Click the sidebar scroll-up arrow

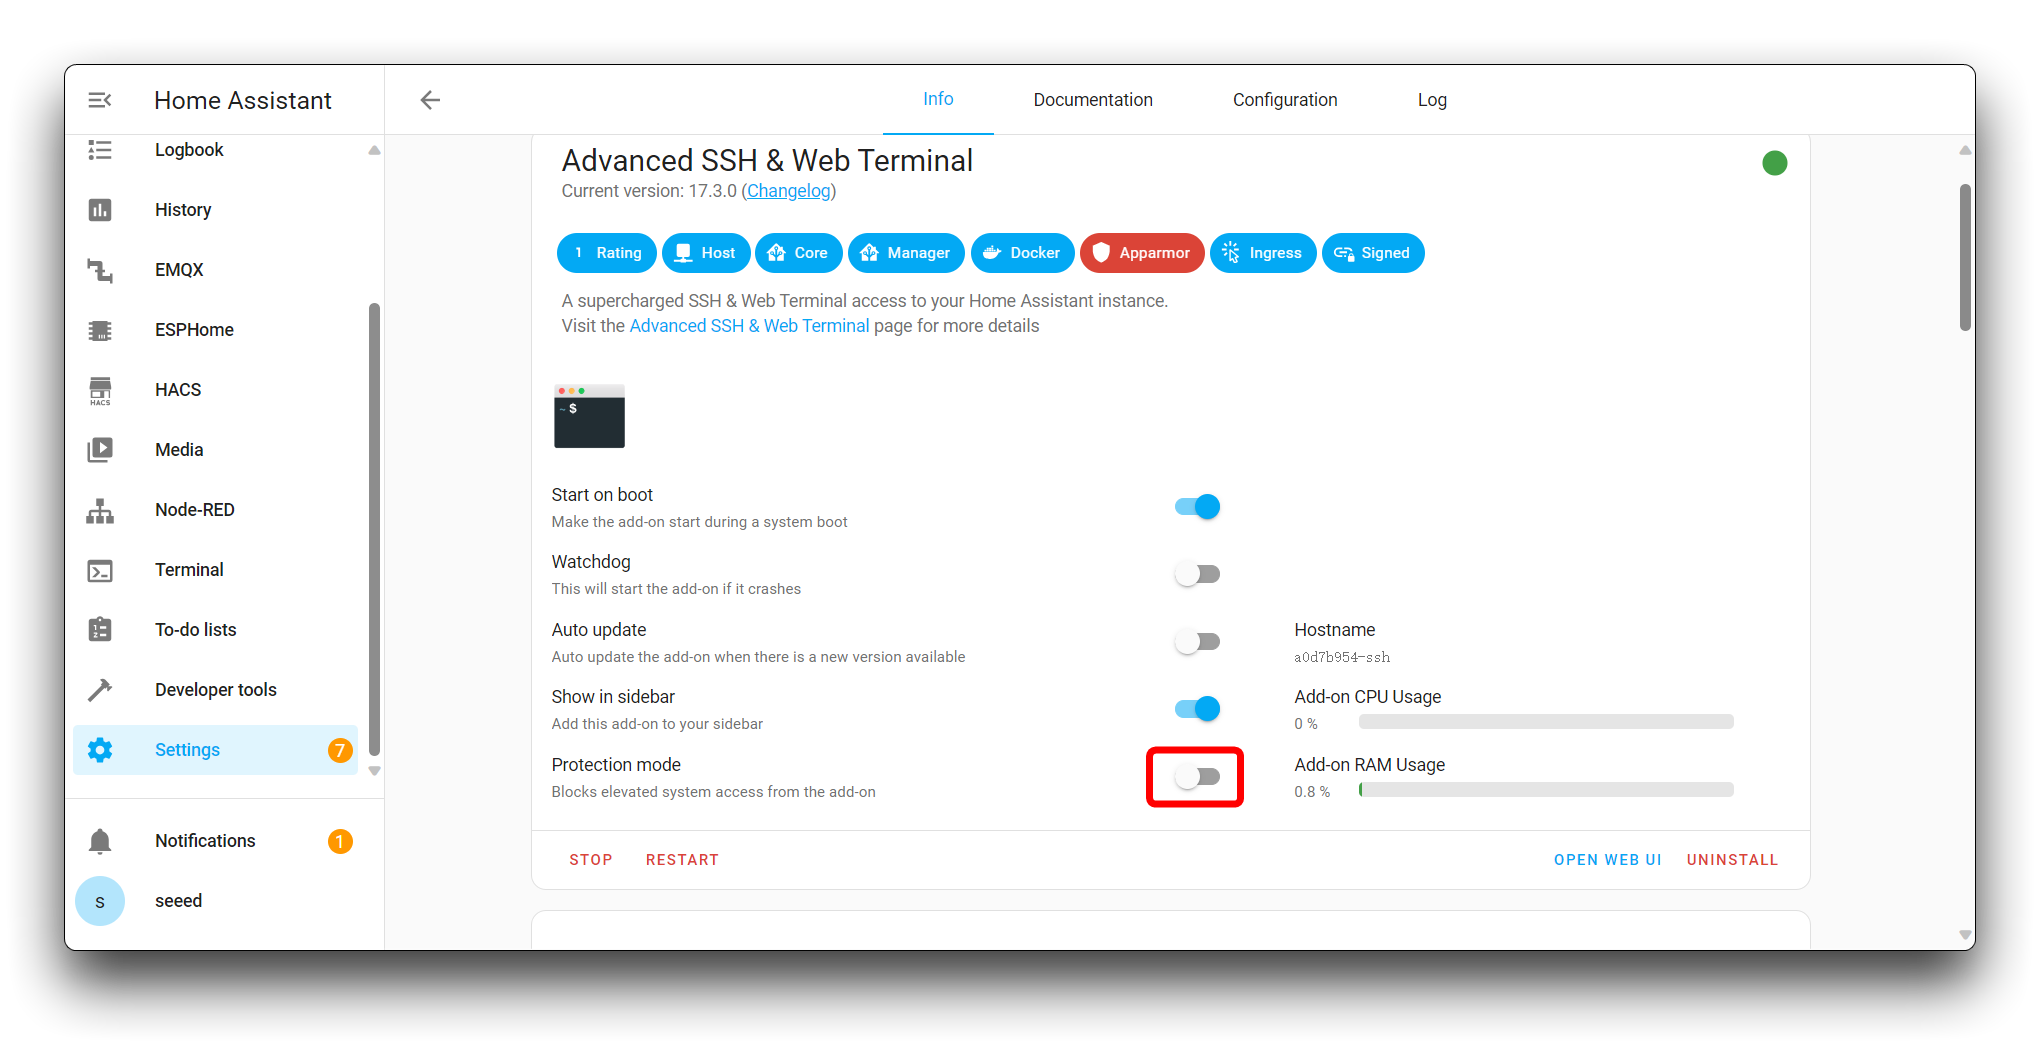pyautogui.click(x=374, y=150)
